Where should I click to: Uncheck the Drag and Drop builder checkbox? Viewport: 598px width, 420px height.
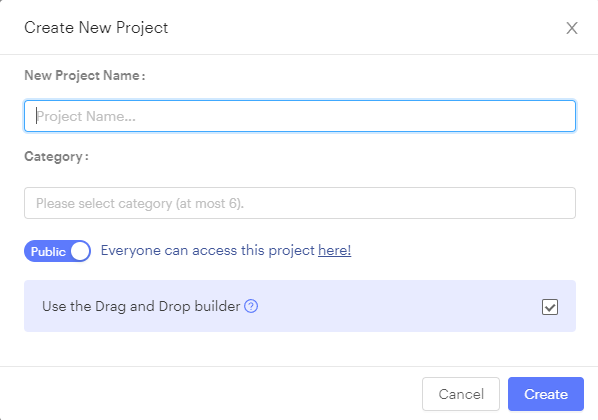pyautogui.click(x=550, y=307)
